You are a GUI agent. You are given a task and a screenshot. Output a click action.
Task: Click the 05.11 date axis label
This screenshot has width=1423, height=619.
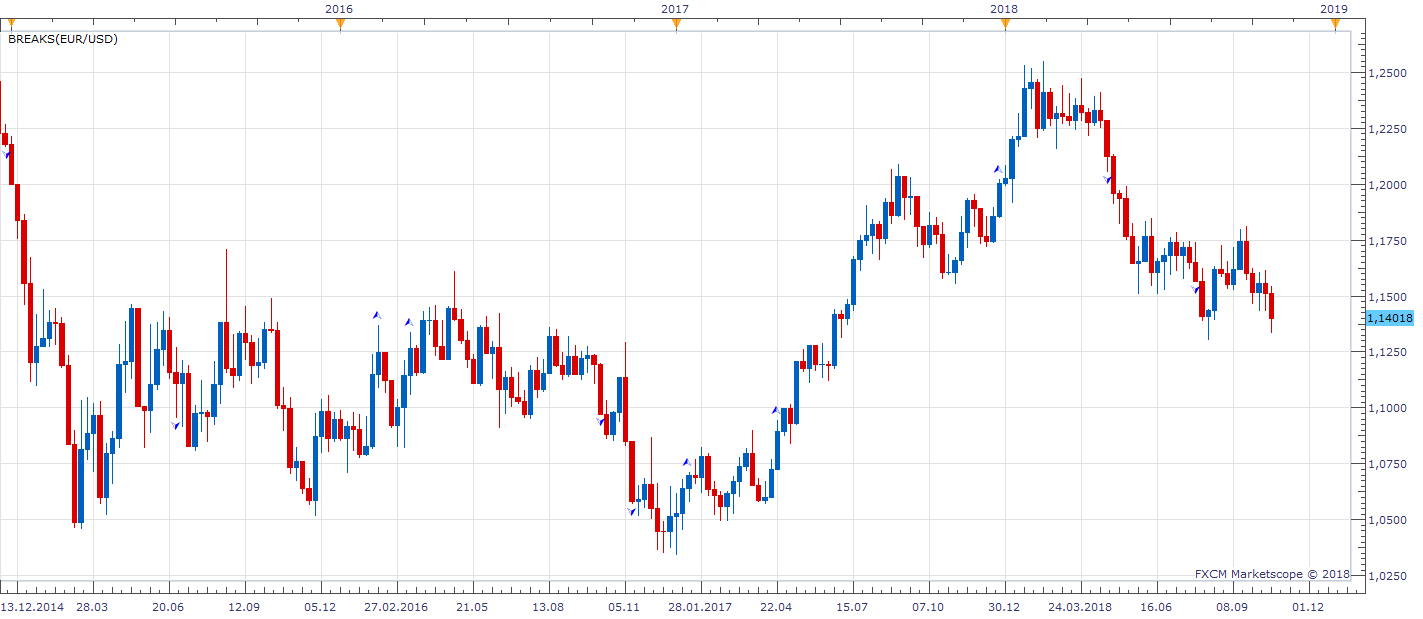(624, 607)
